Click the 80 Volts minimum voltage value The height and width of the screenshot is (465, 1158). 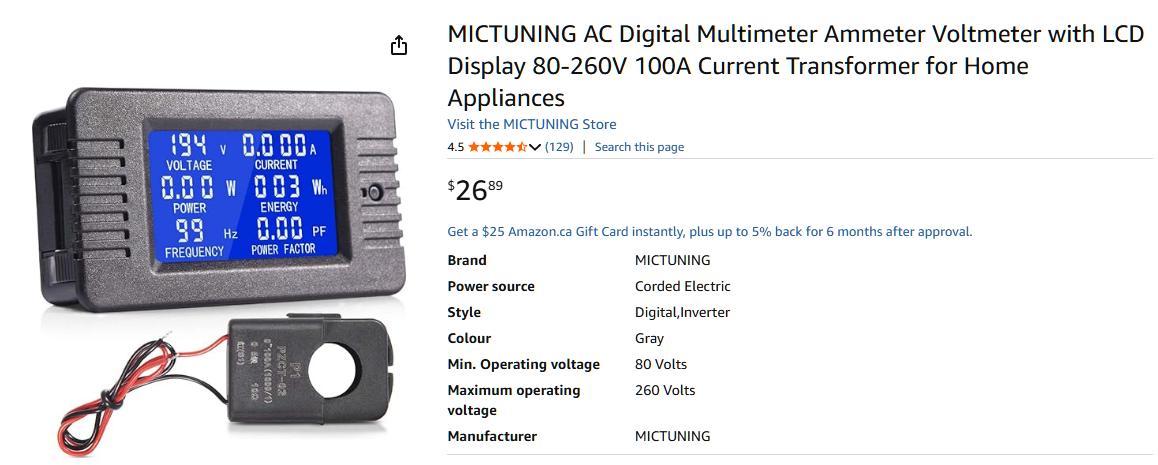[x=660, y=365]
